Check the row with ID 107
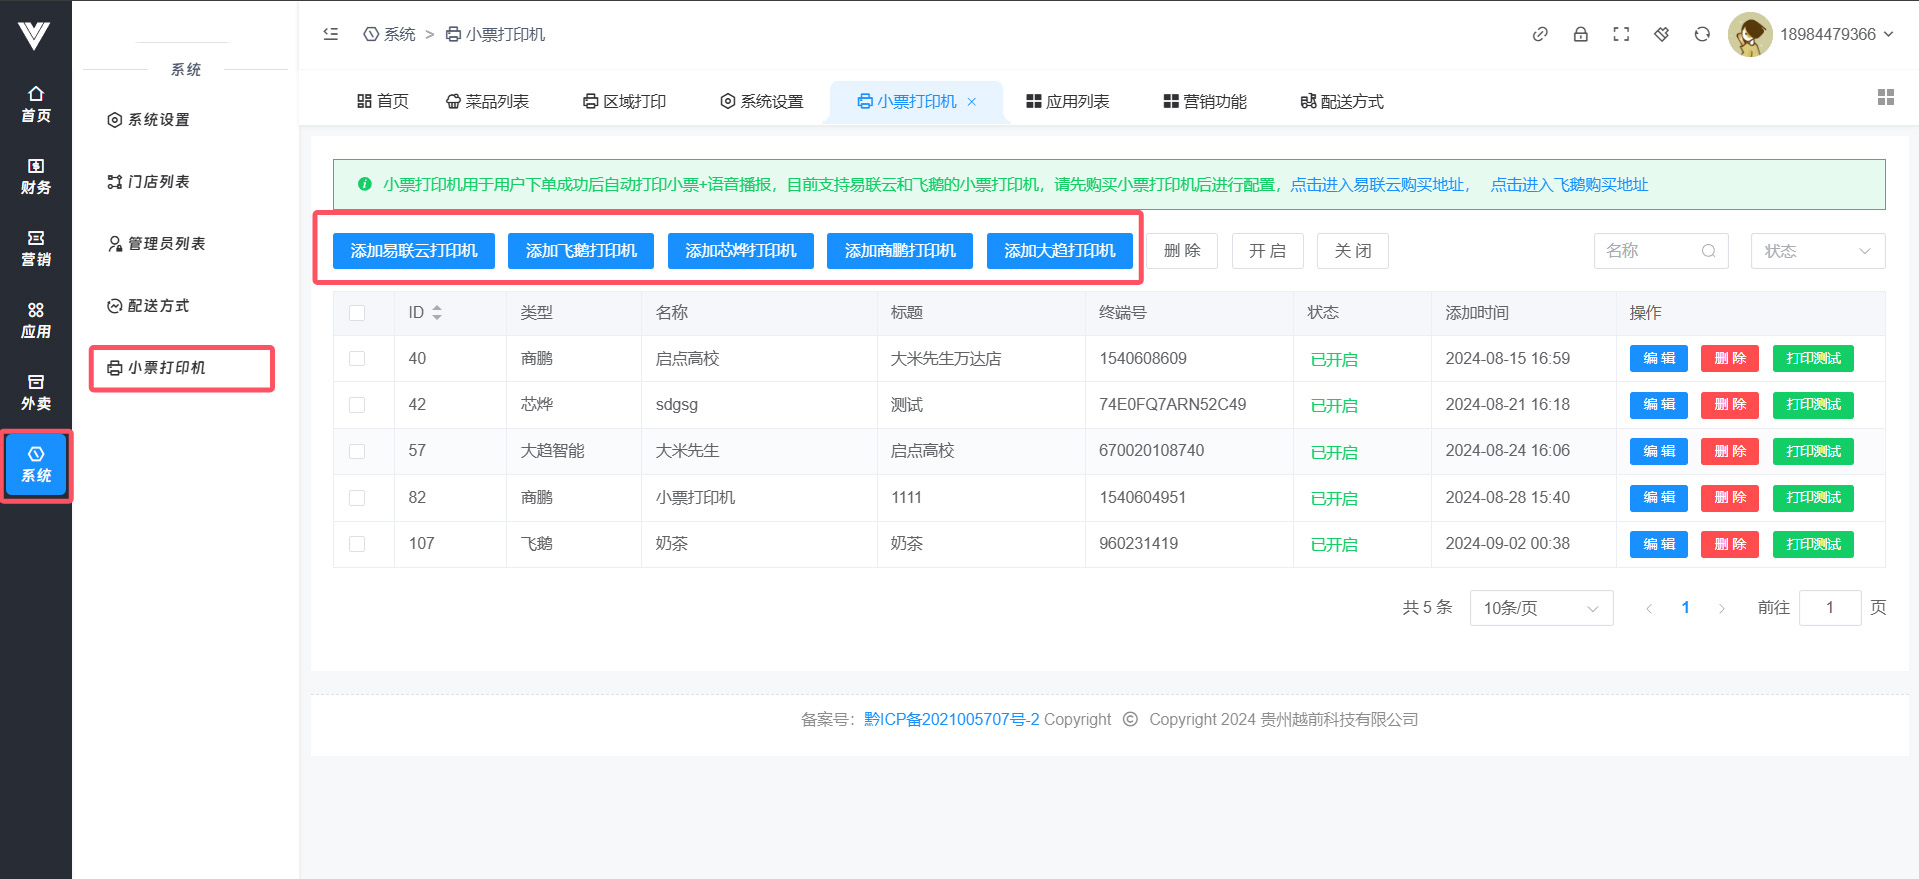1919x879 pixels. point(357,544)
